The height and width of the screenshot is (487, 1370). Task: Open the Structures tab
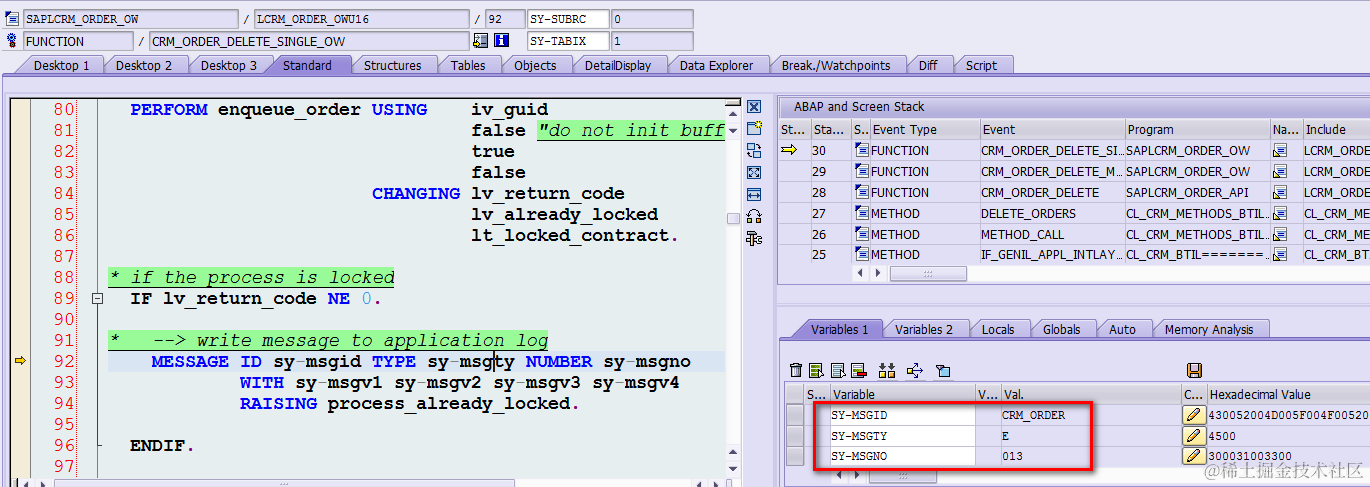pyautogui.click(x=392, y=65)
